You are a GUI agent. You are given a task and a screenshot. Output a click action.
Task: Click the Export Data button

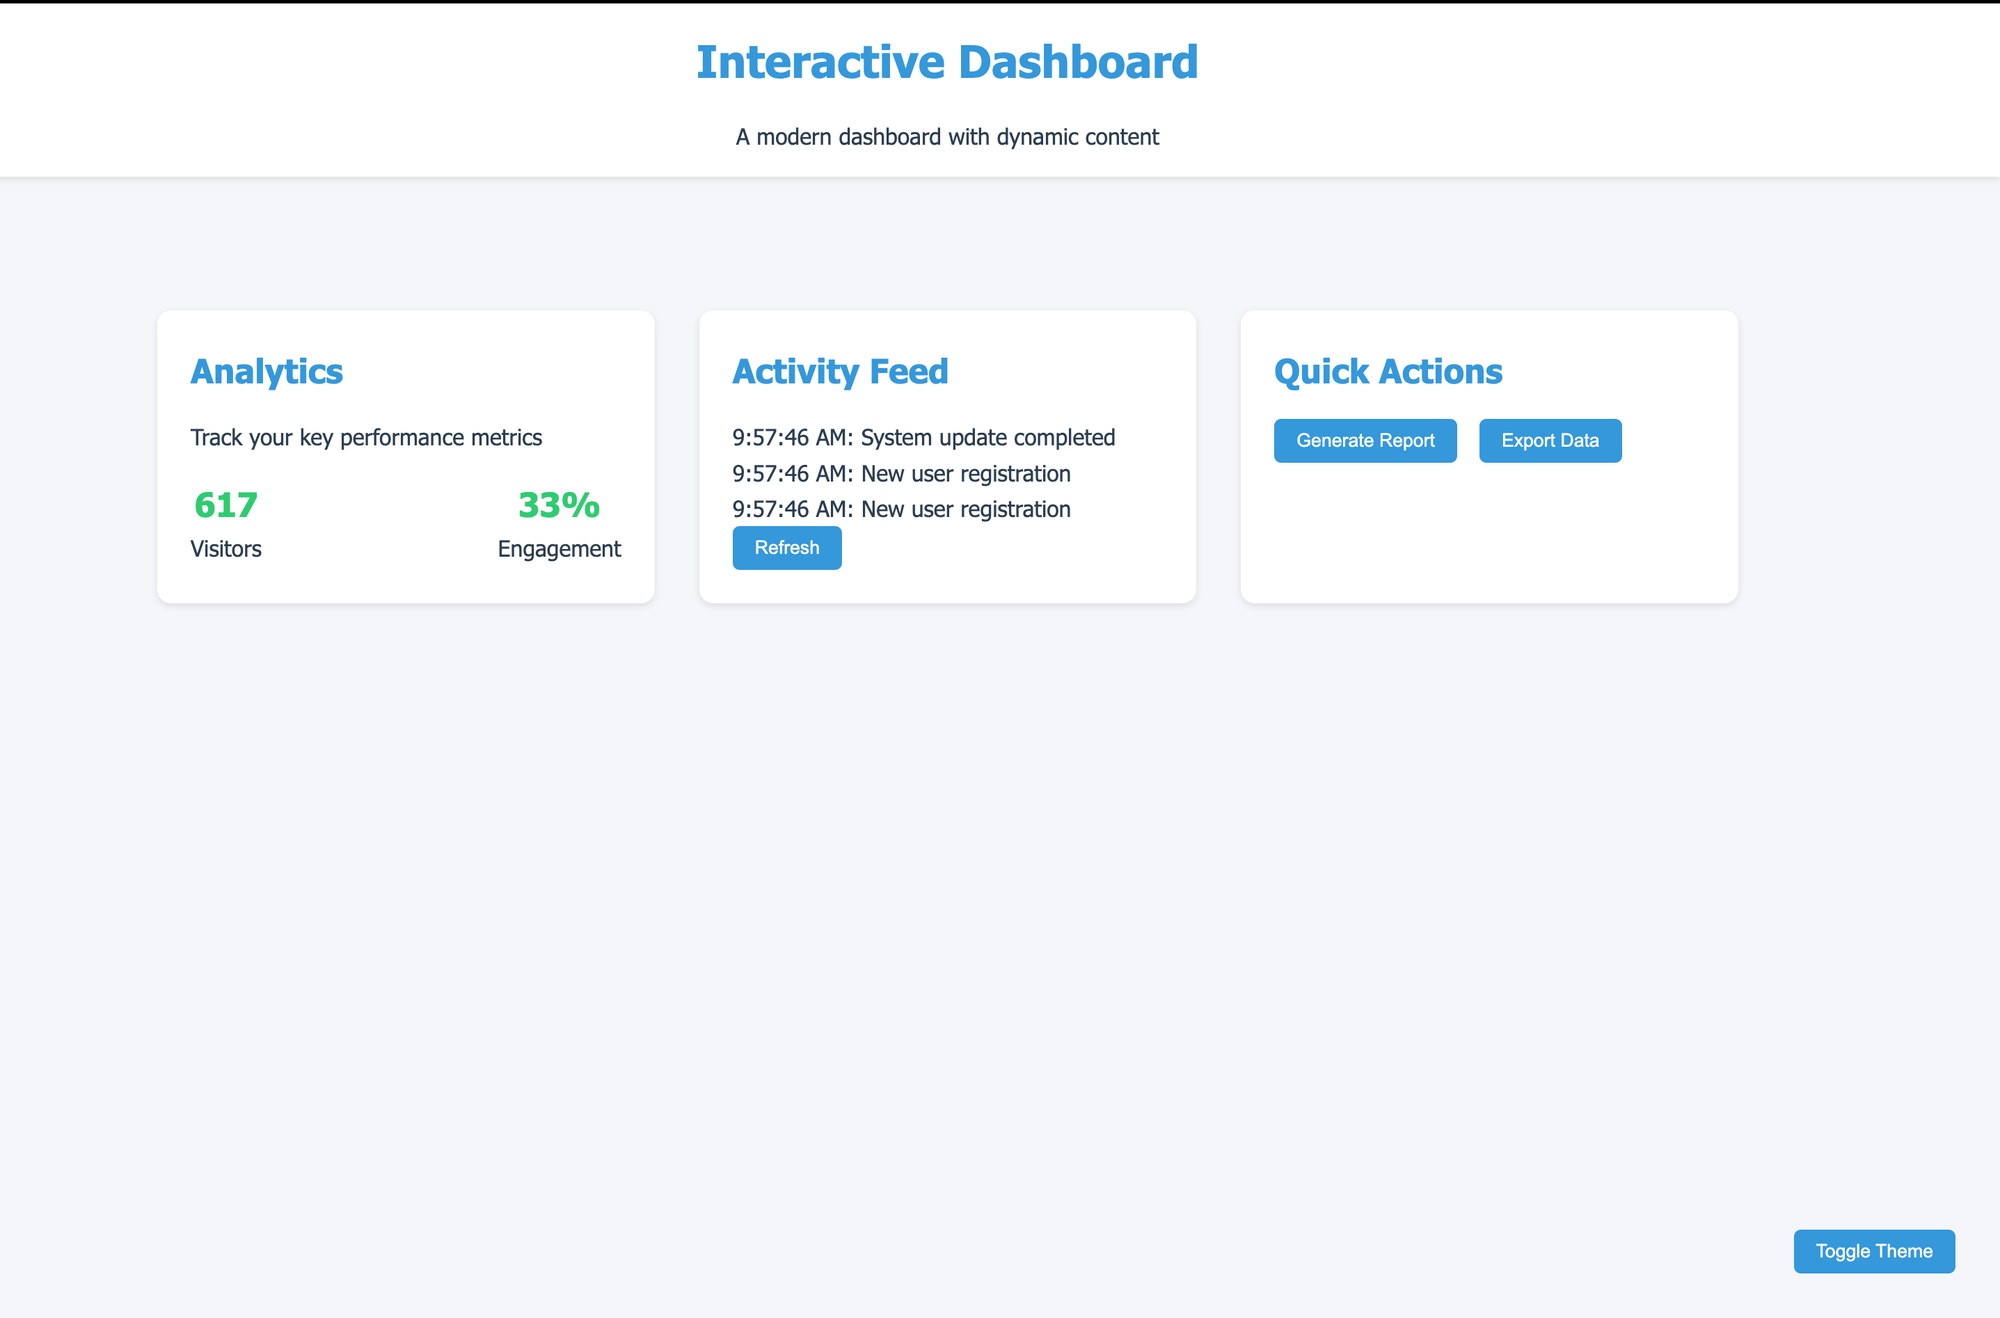coord(1549,440)
